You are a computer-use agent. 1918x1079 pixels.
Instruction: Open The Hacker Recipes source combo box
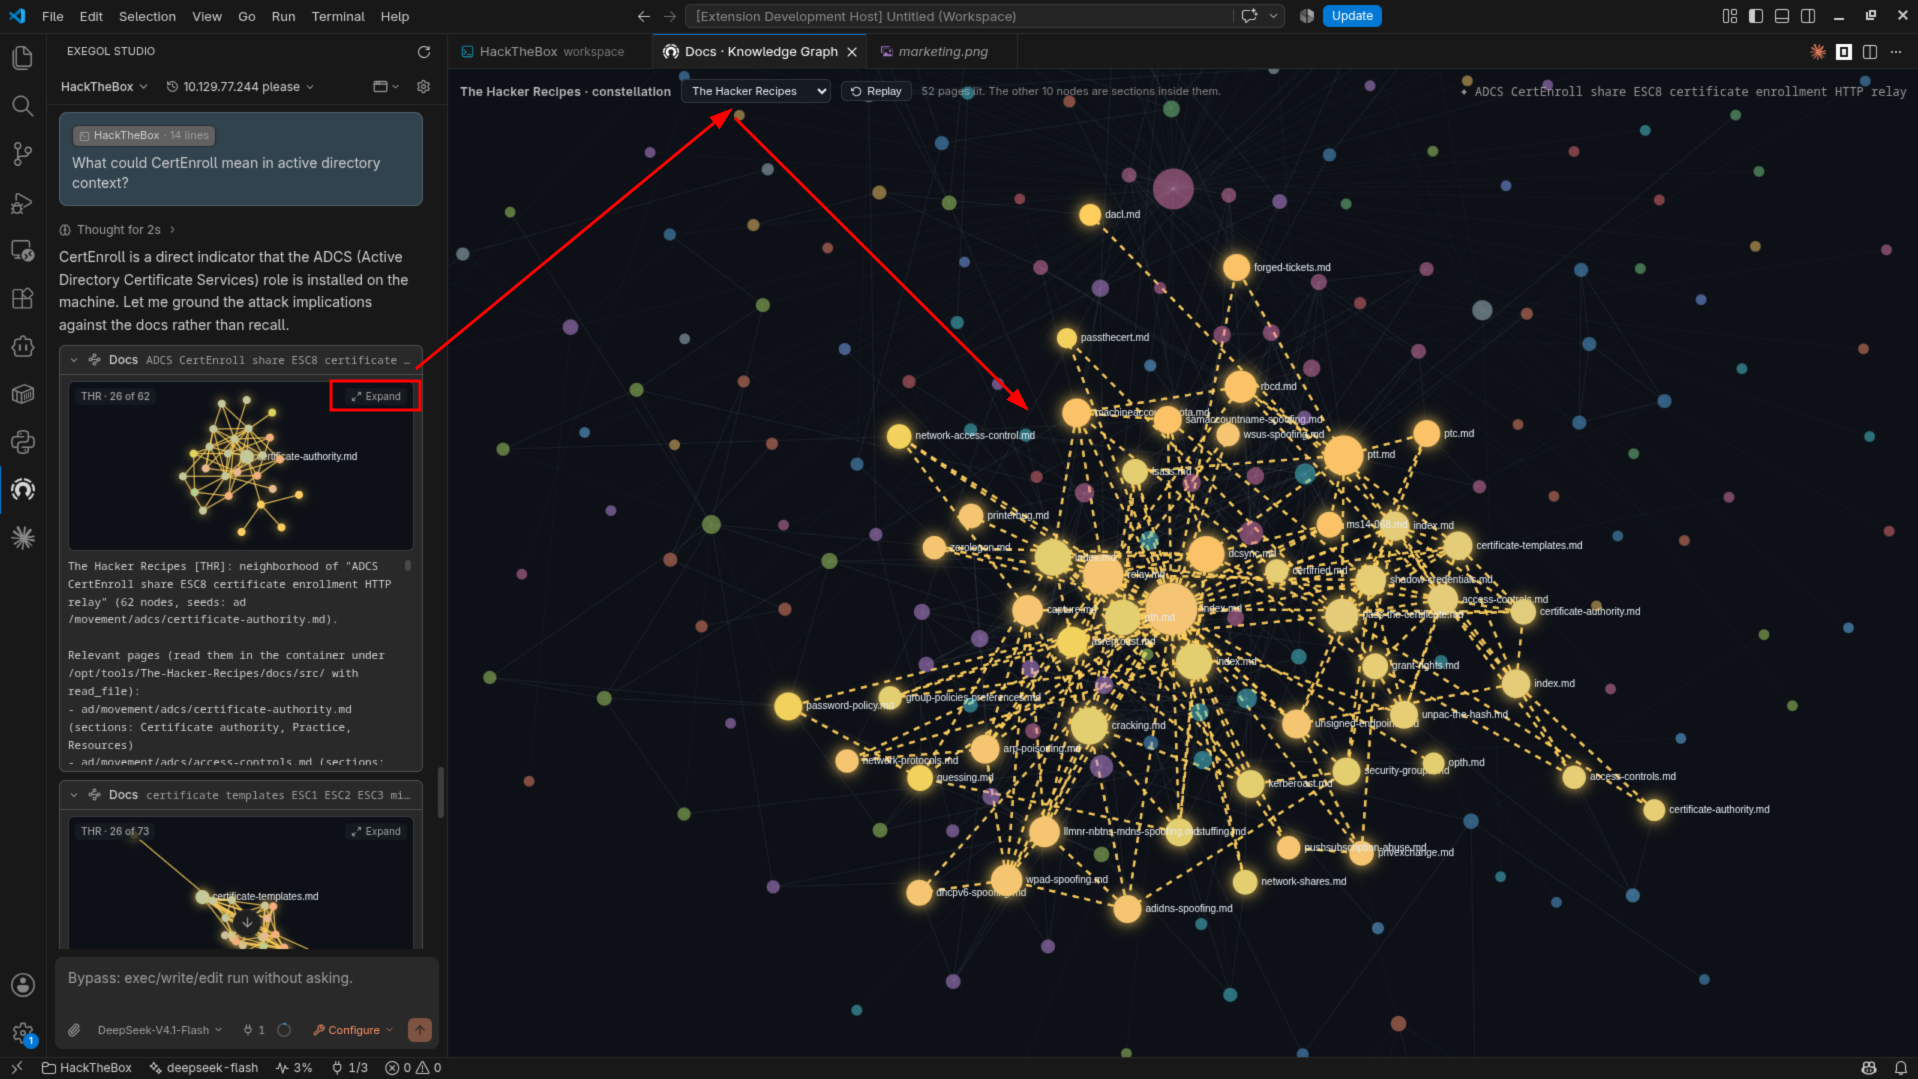(x=757, y=91)
